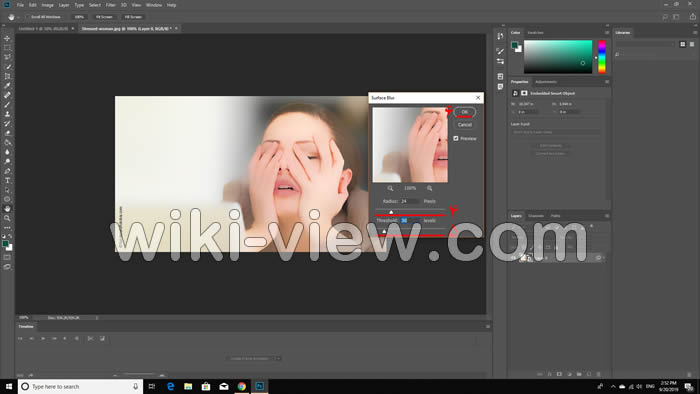
Task: Select the Crop tool
Action: tap(7, 76)
